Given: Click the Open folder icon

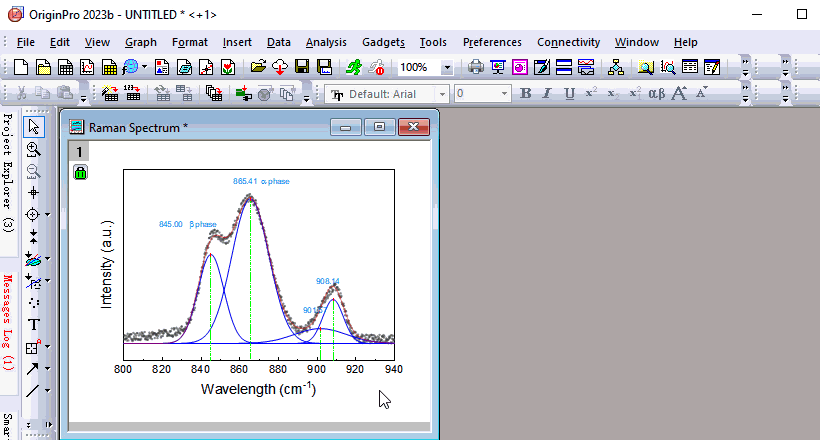Looking at the screenshot, I should point(258,67).
